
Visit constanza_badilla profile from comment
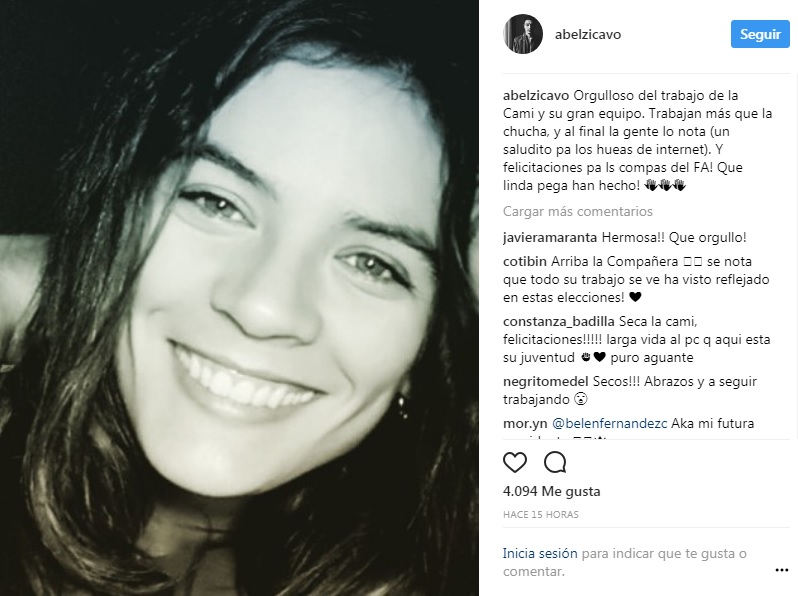pyautogui.click(x=558, y=322)
